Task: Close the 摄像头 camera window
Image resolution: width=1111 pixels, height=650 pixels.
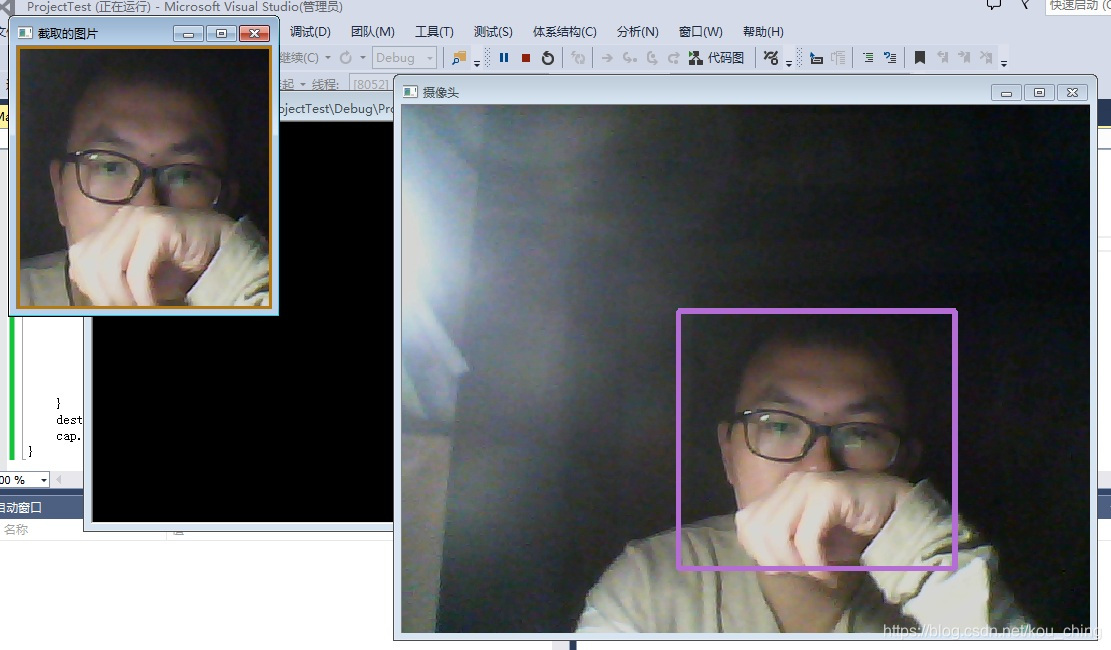Action: coord(1073,92)
